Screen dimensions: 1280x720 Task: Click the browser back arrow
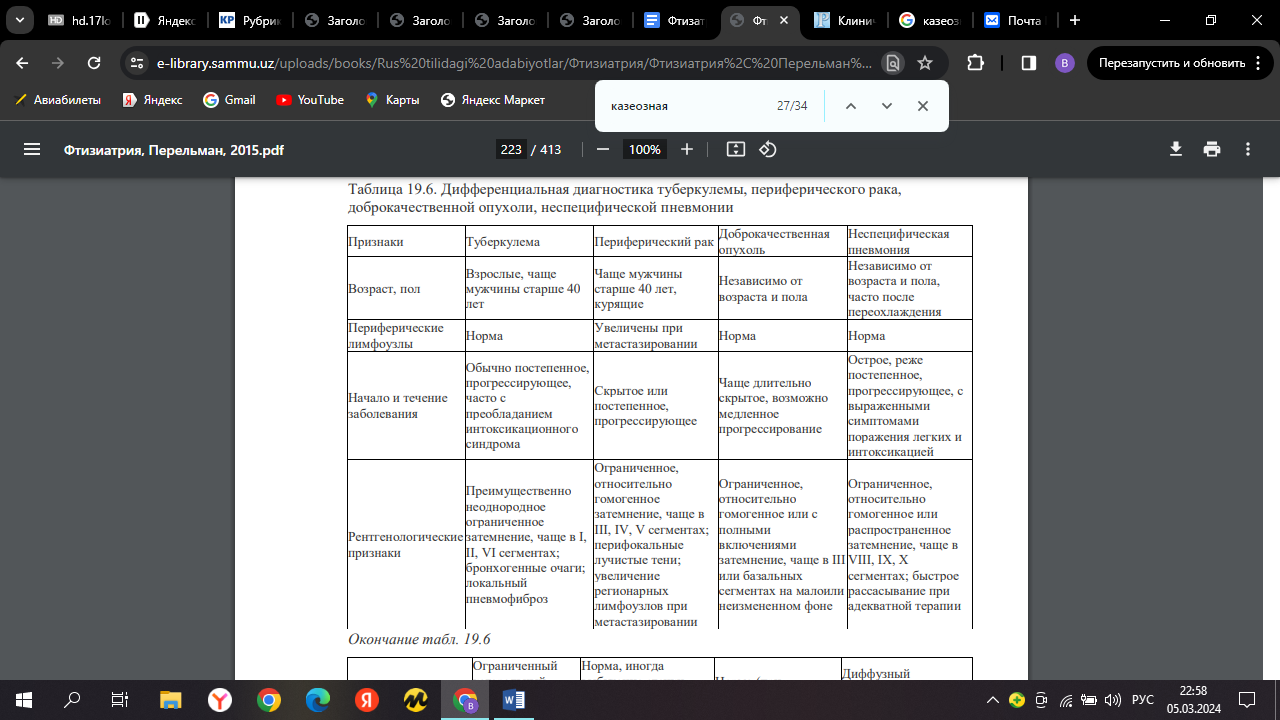(x=22, y=62)
